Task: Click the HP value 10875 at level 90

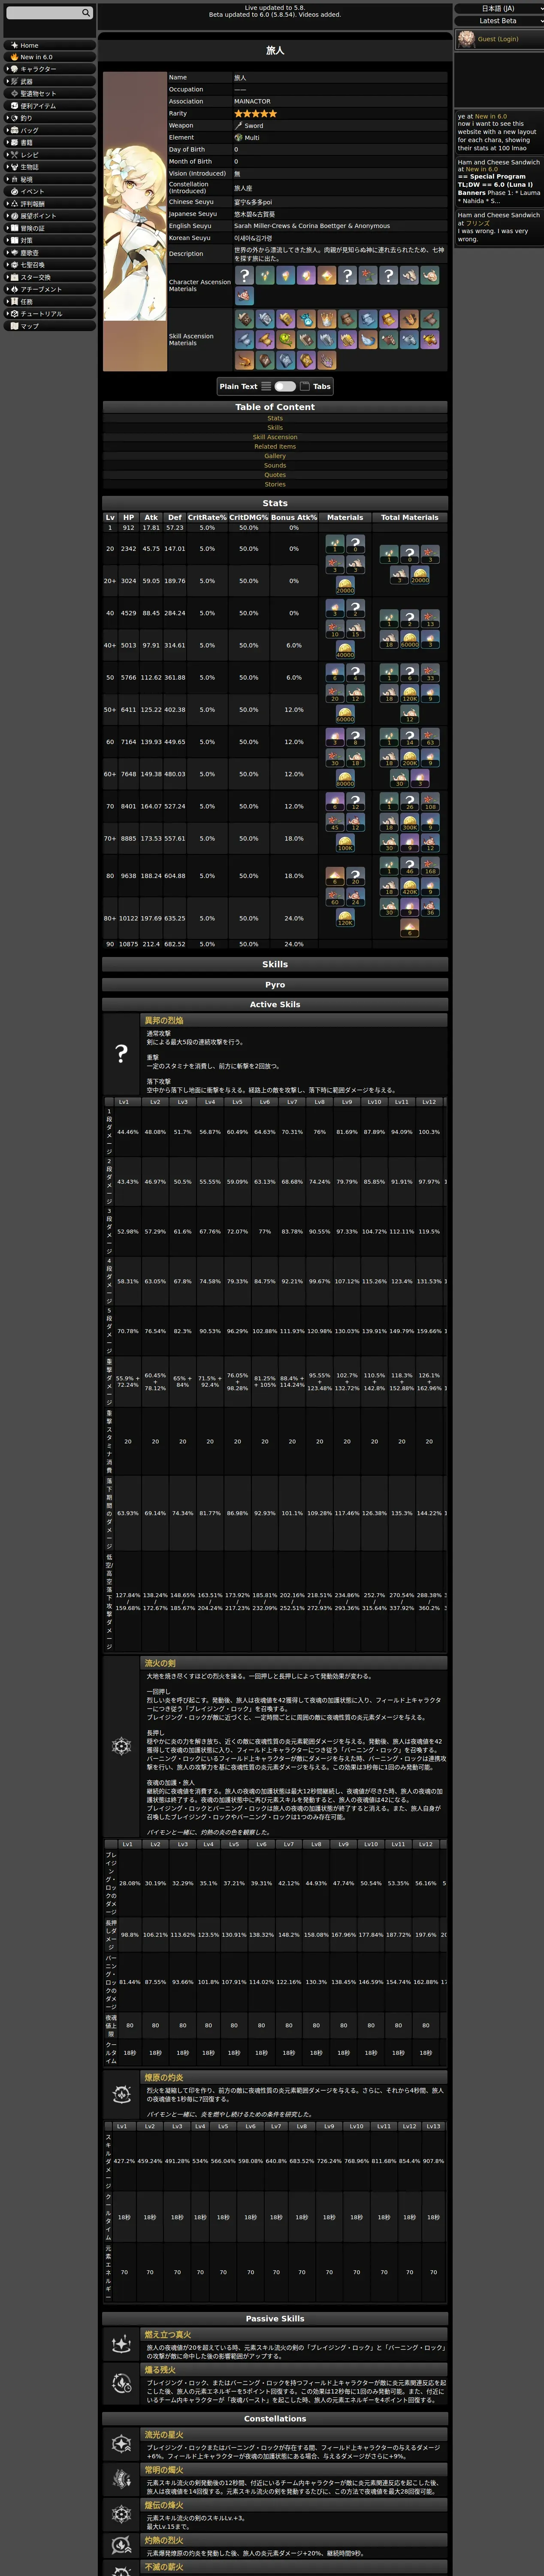Action: pyautogui.click(x=128, y=944)
